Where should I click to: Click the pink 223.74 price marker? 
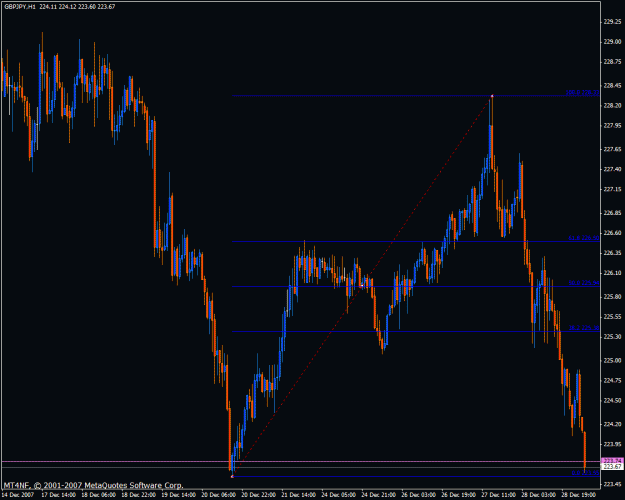coord(612,461)
